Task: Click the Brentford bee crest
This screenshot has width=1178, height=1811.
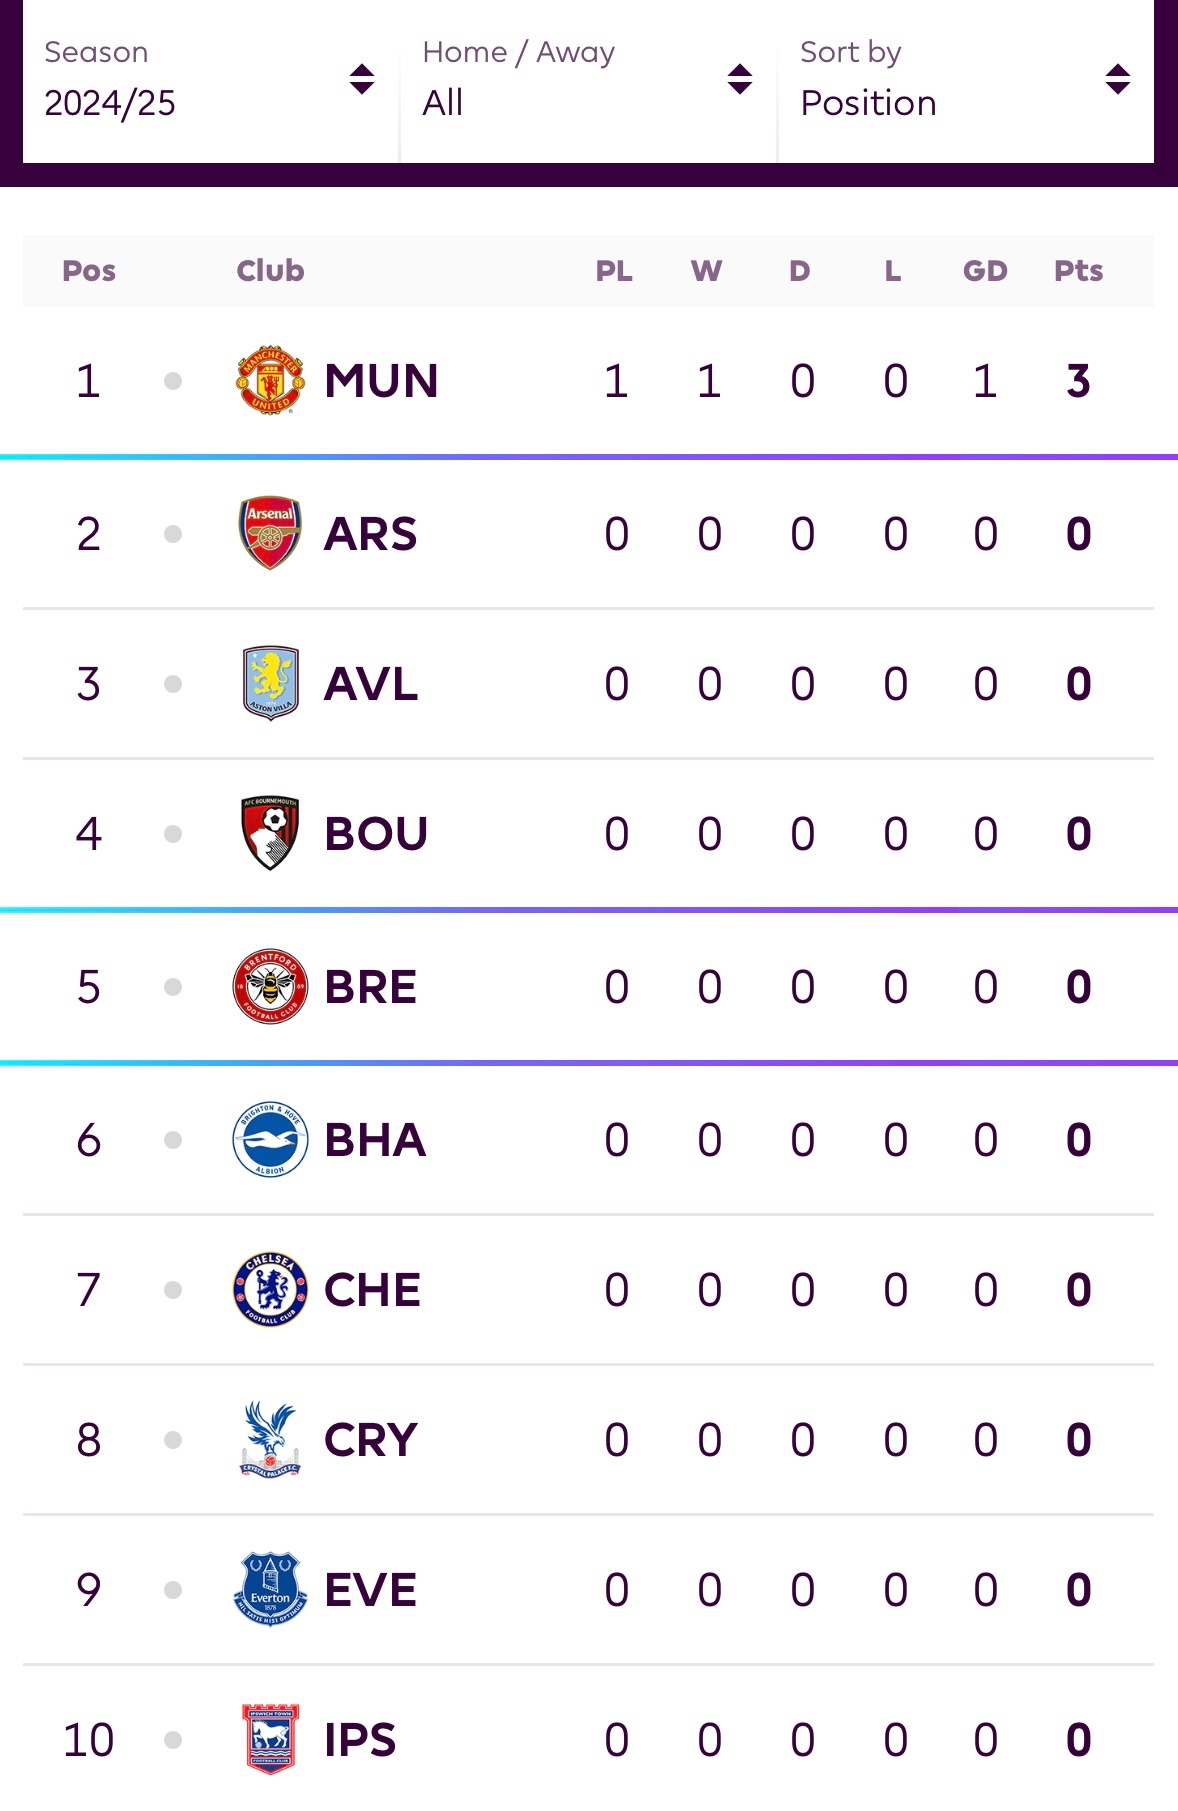Action: click(x=270, y=987)
